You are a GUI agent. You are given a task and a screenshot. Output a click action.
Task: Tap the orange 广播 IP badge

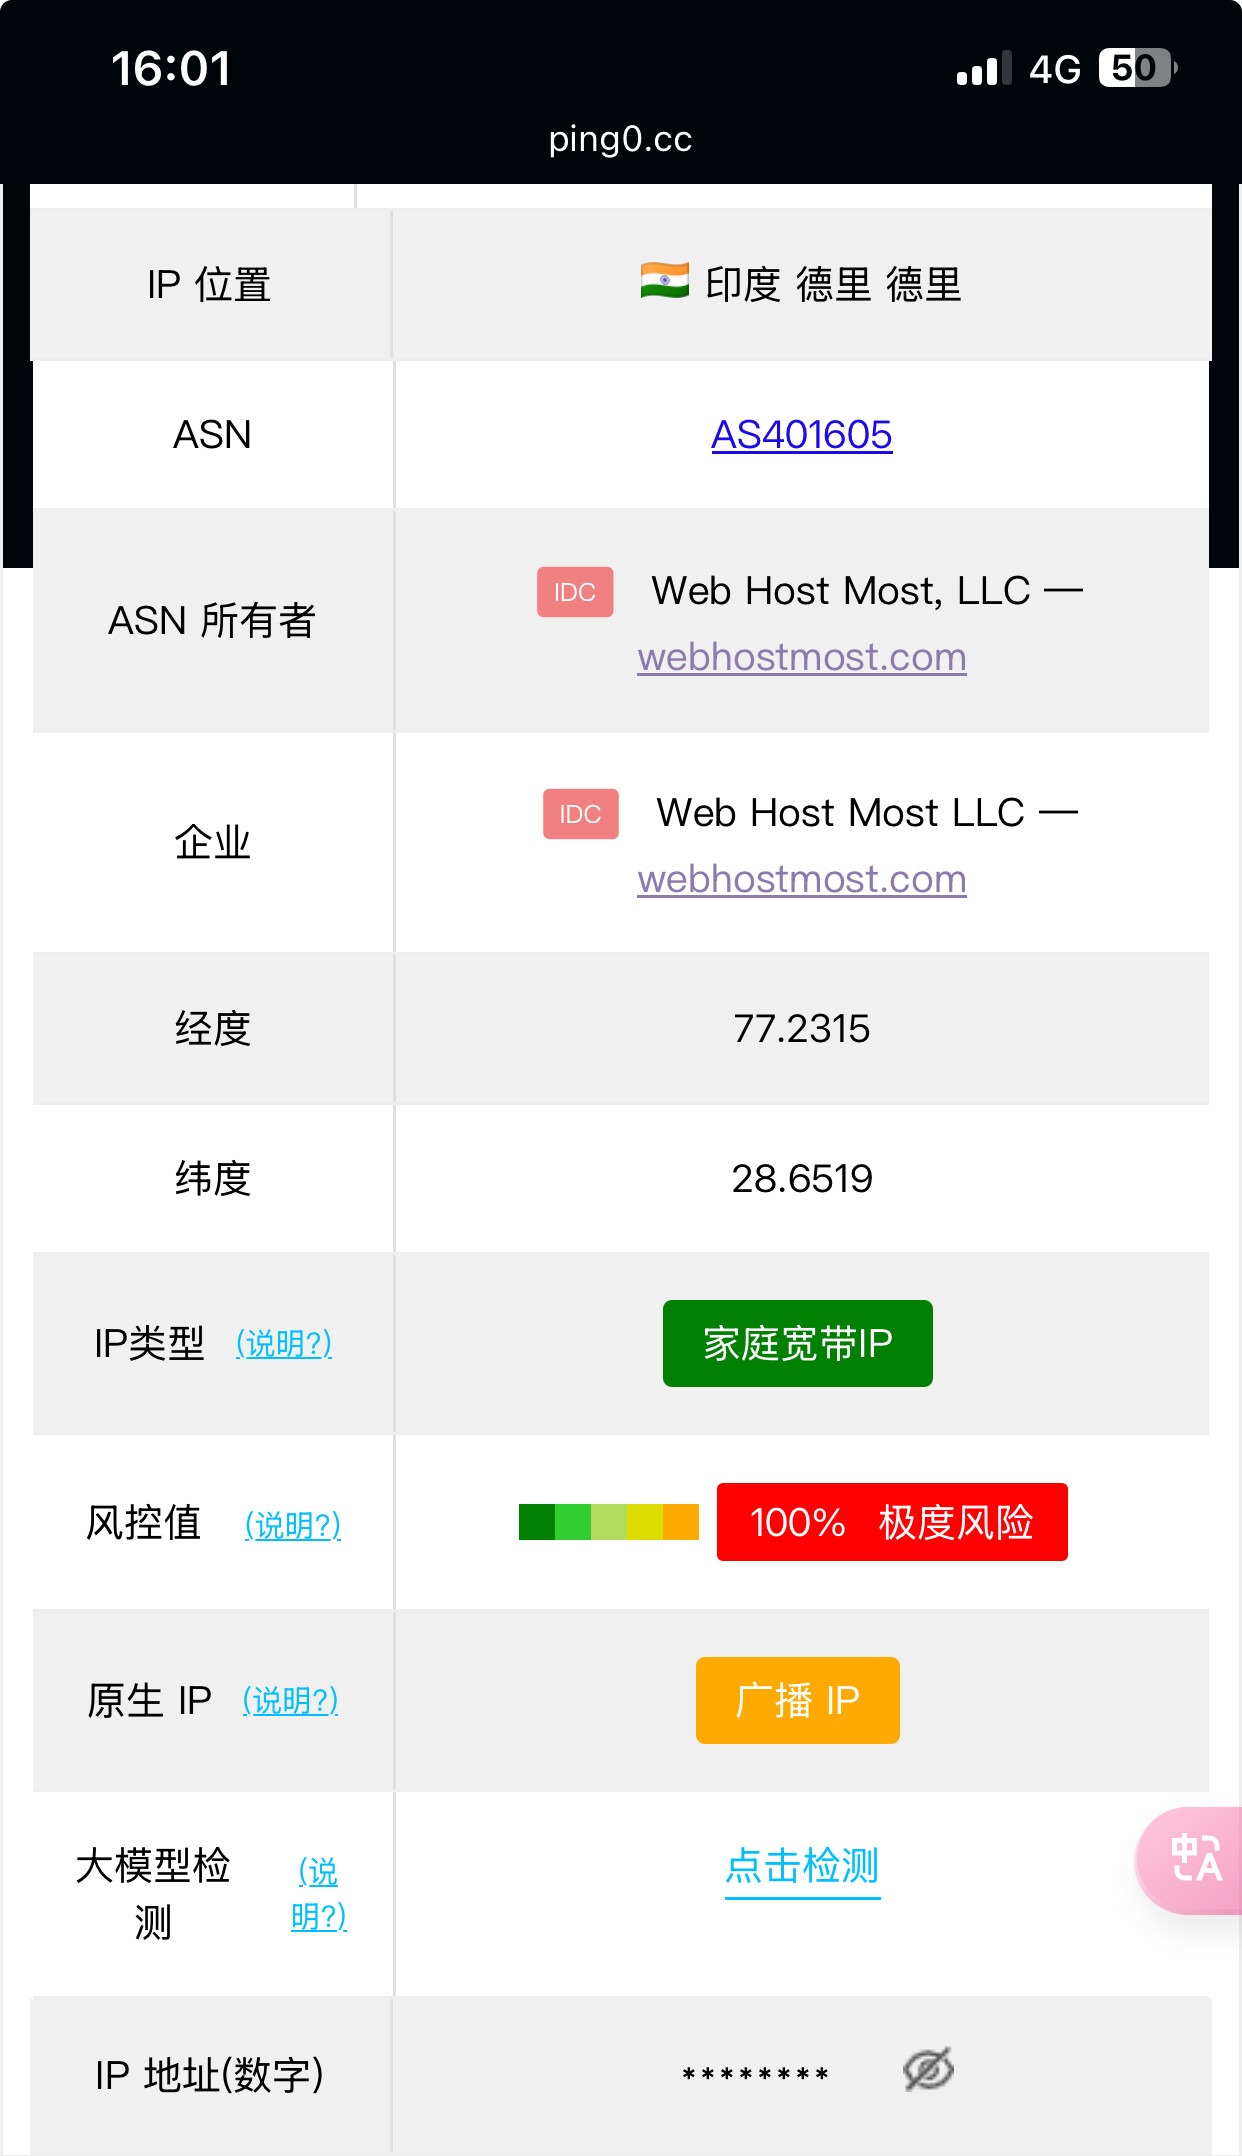pyautogui.click(x=797, y=1700)
